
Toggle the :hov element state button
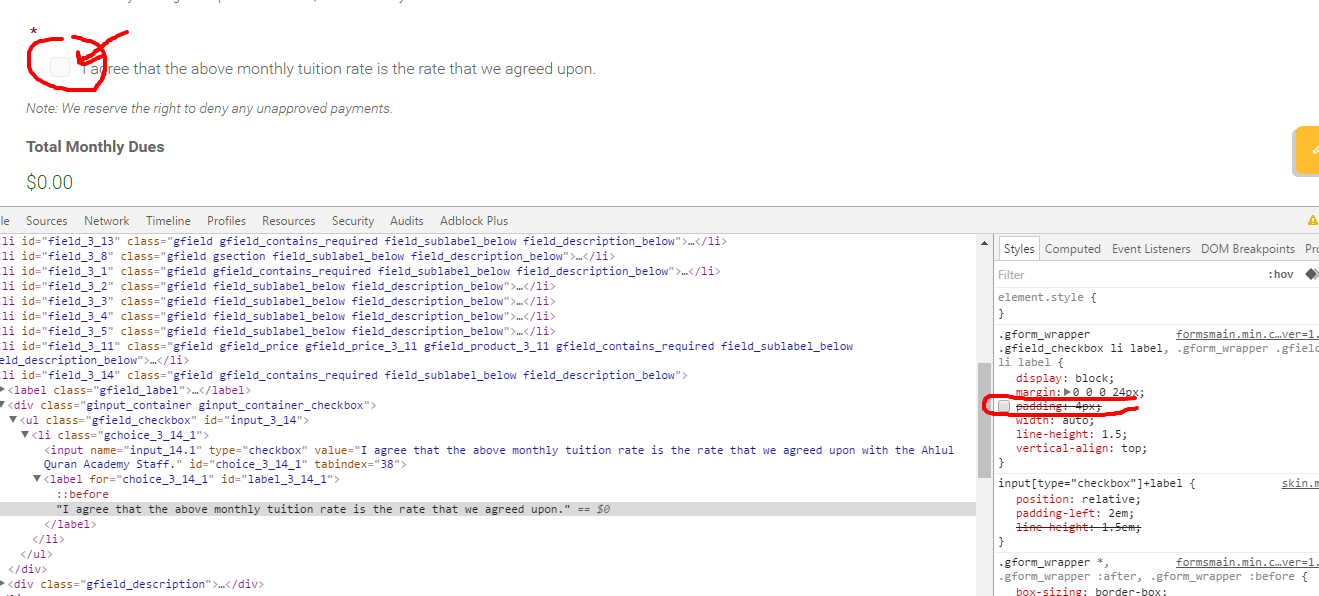pyautogui.click(x=1281, y=274)
